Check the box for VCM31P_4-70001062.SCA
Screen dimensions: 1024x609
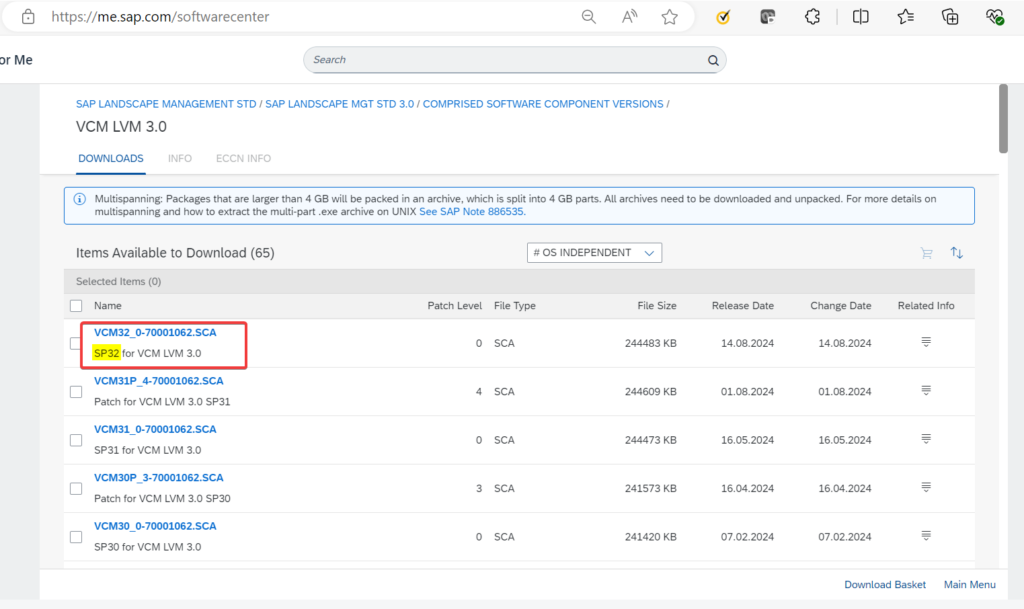coord(76,392)
